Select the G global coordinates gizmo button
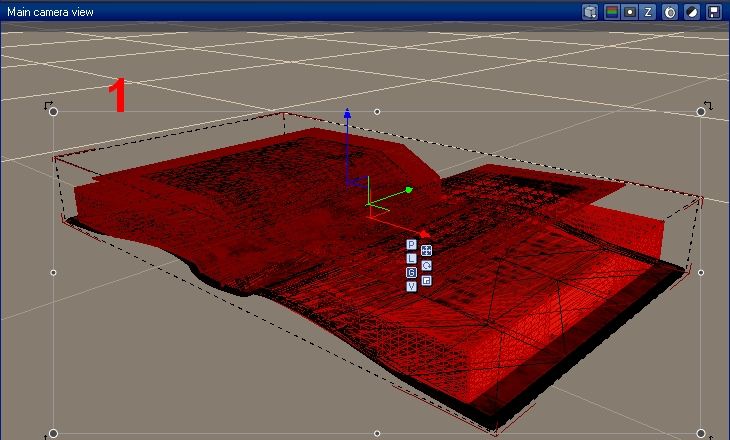Image resolution: width=730 pixels, height=440 pixels. (x=411, y=272)
